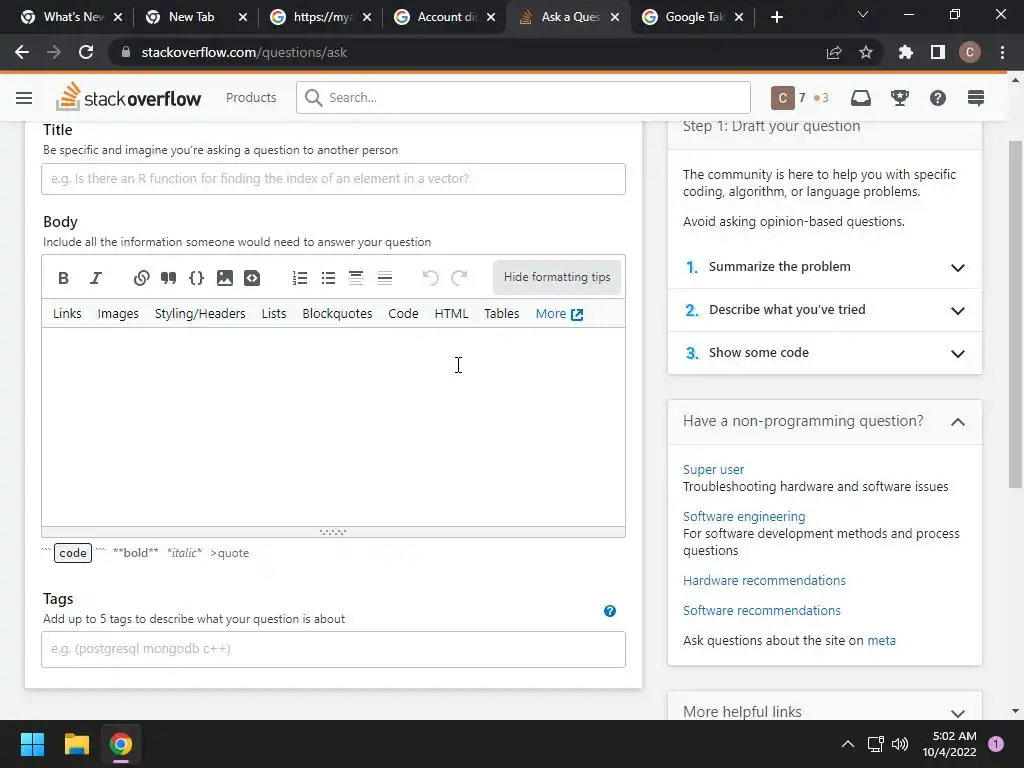Open the hamburger navigation menu
Image resolution: width=1024 pixels, height=768 pixels.
[x=24, y=98]
